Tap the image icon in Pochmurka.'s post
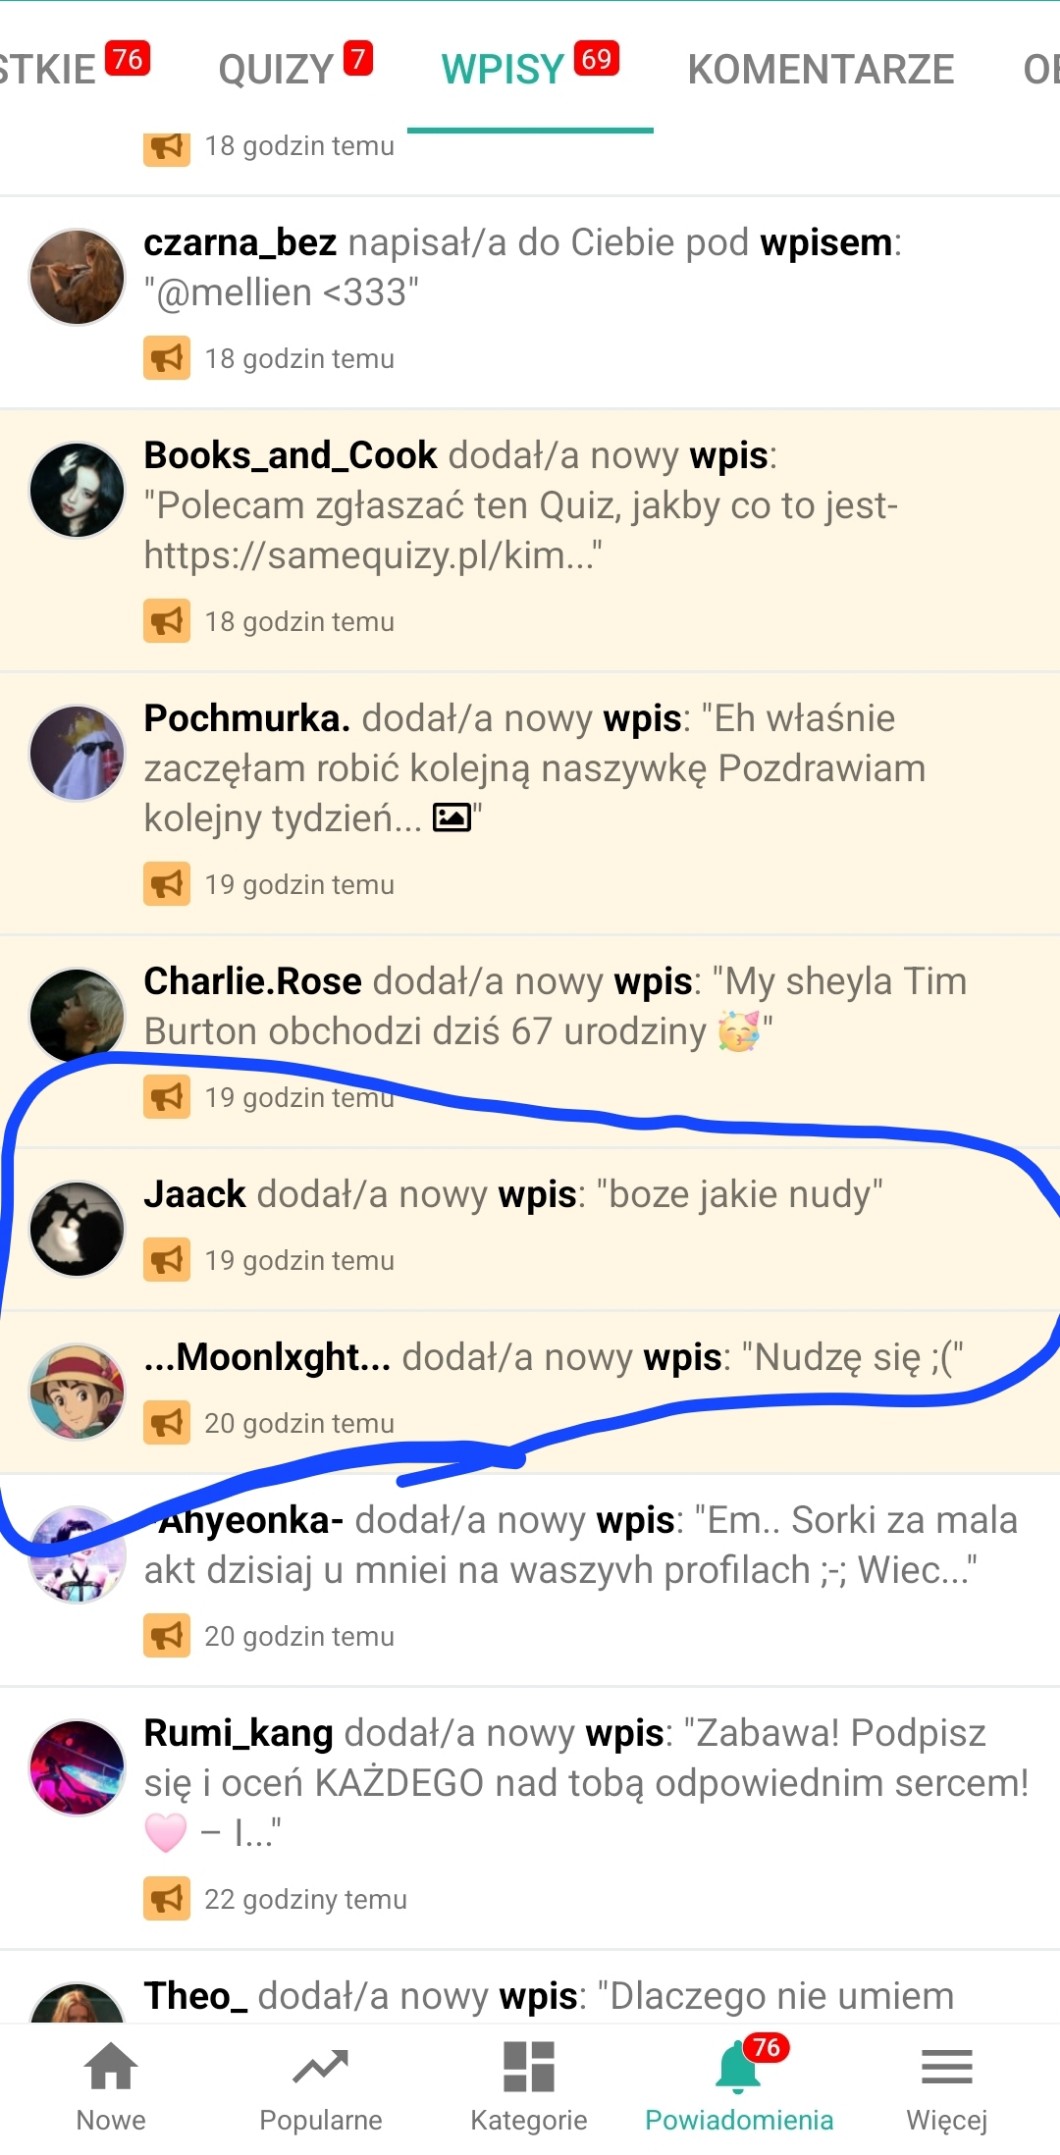Image resolution: width=1060 pixels, height=2155 pixels. [x=452, y=817]
